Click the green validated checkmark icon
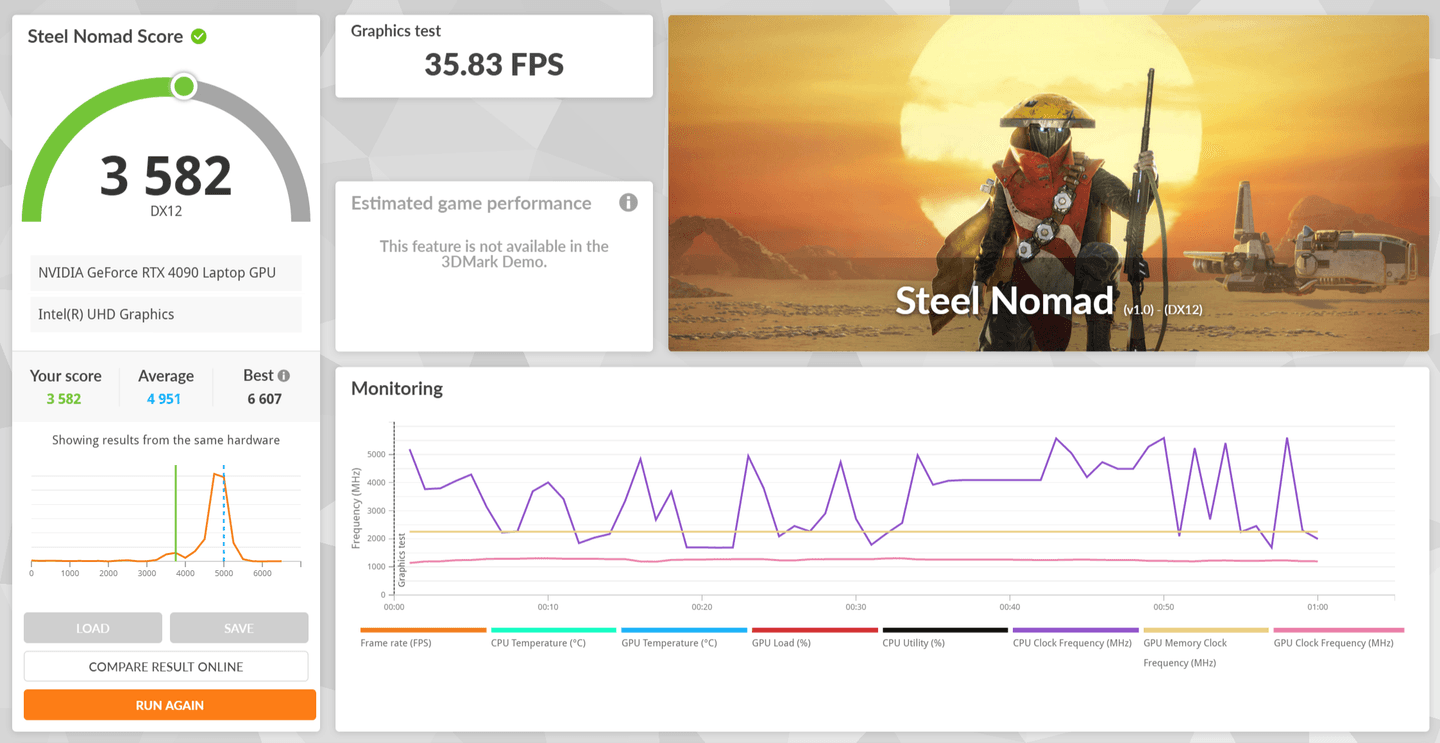 pyautogui.click(x=199, y=36)
